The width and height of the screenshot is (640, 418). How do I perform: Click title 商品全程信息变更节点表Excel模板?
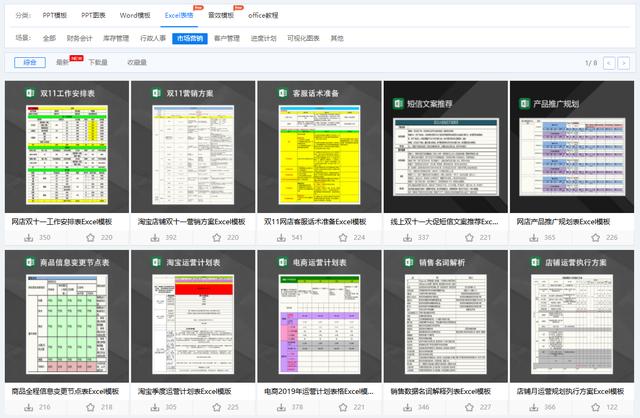[x=65, y=391]
